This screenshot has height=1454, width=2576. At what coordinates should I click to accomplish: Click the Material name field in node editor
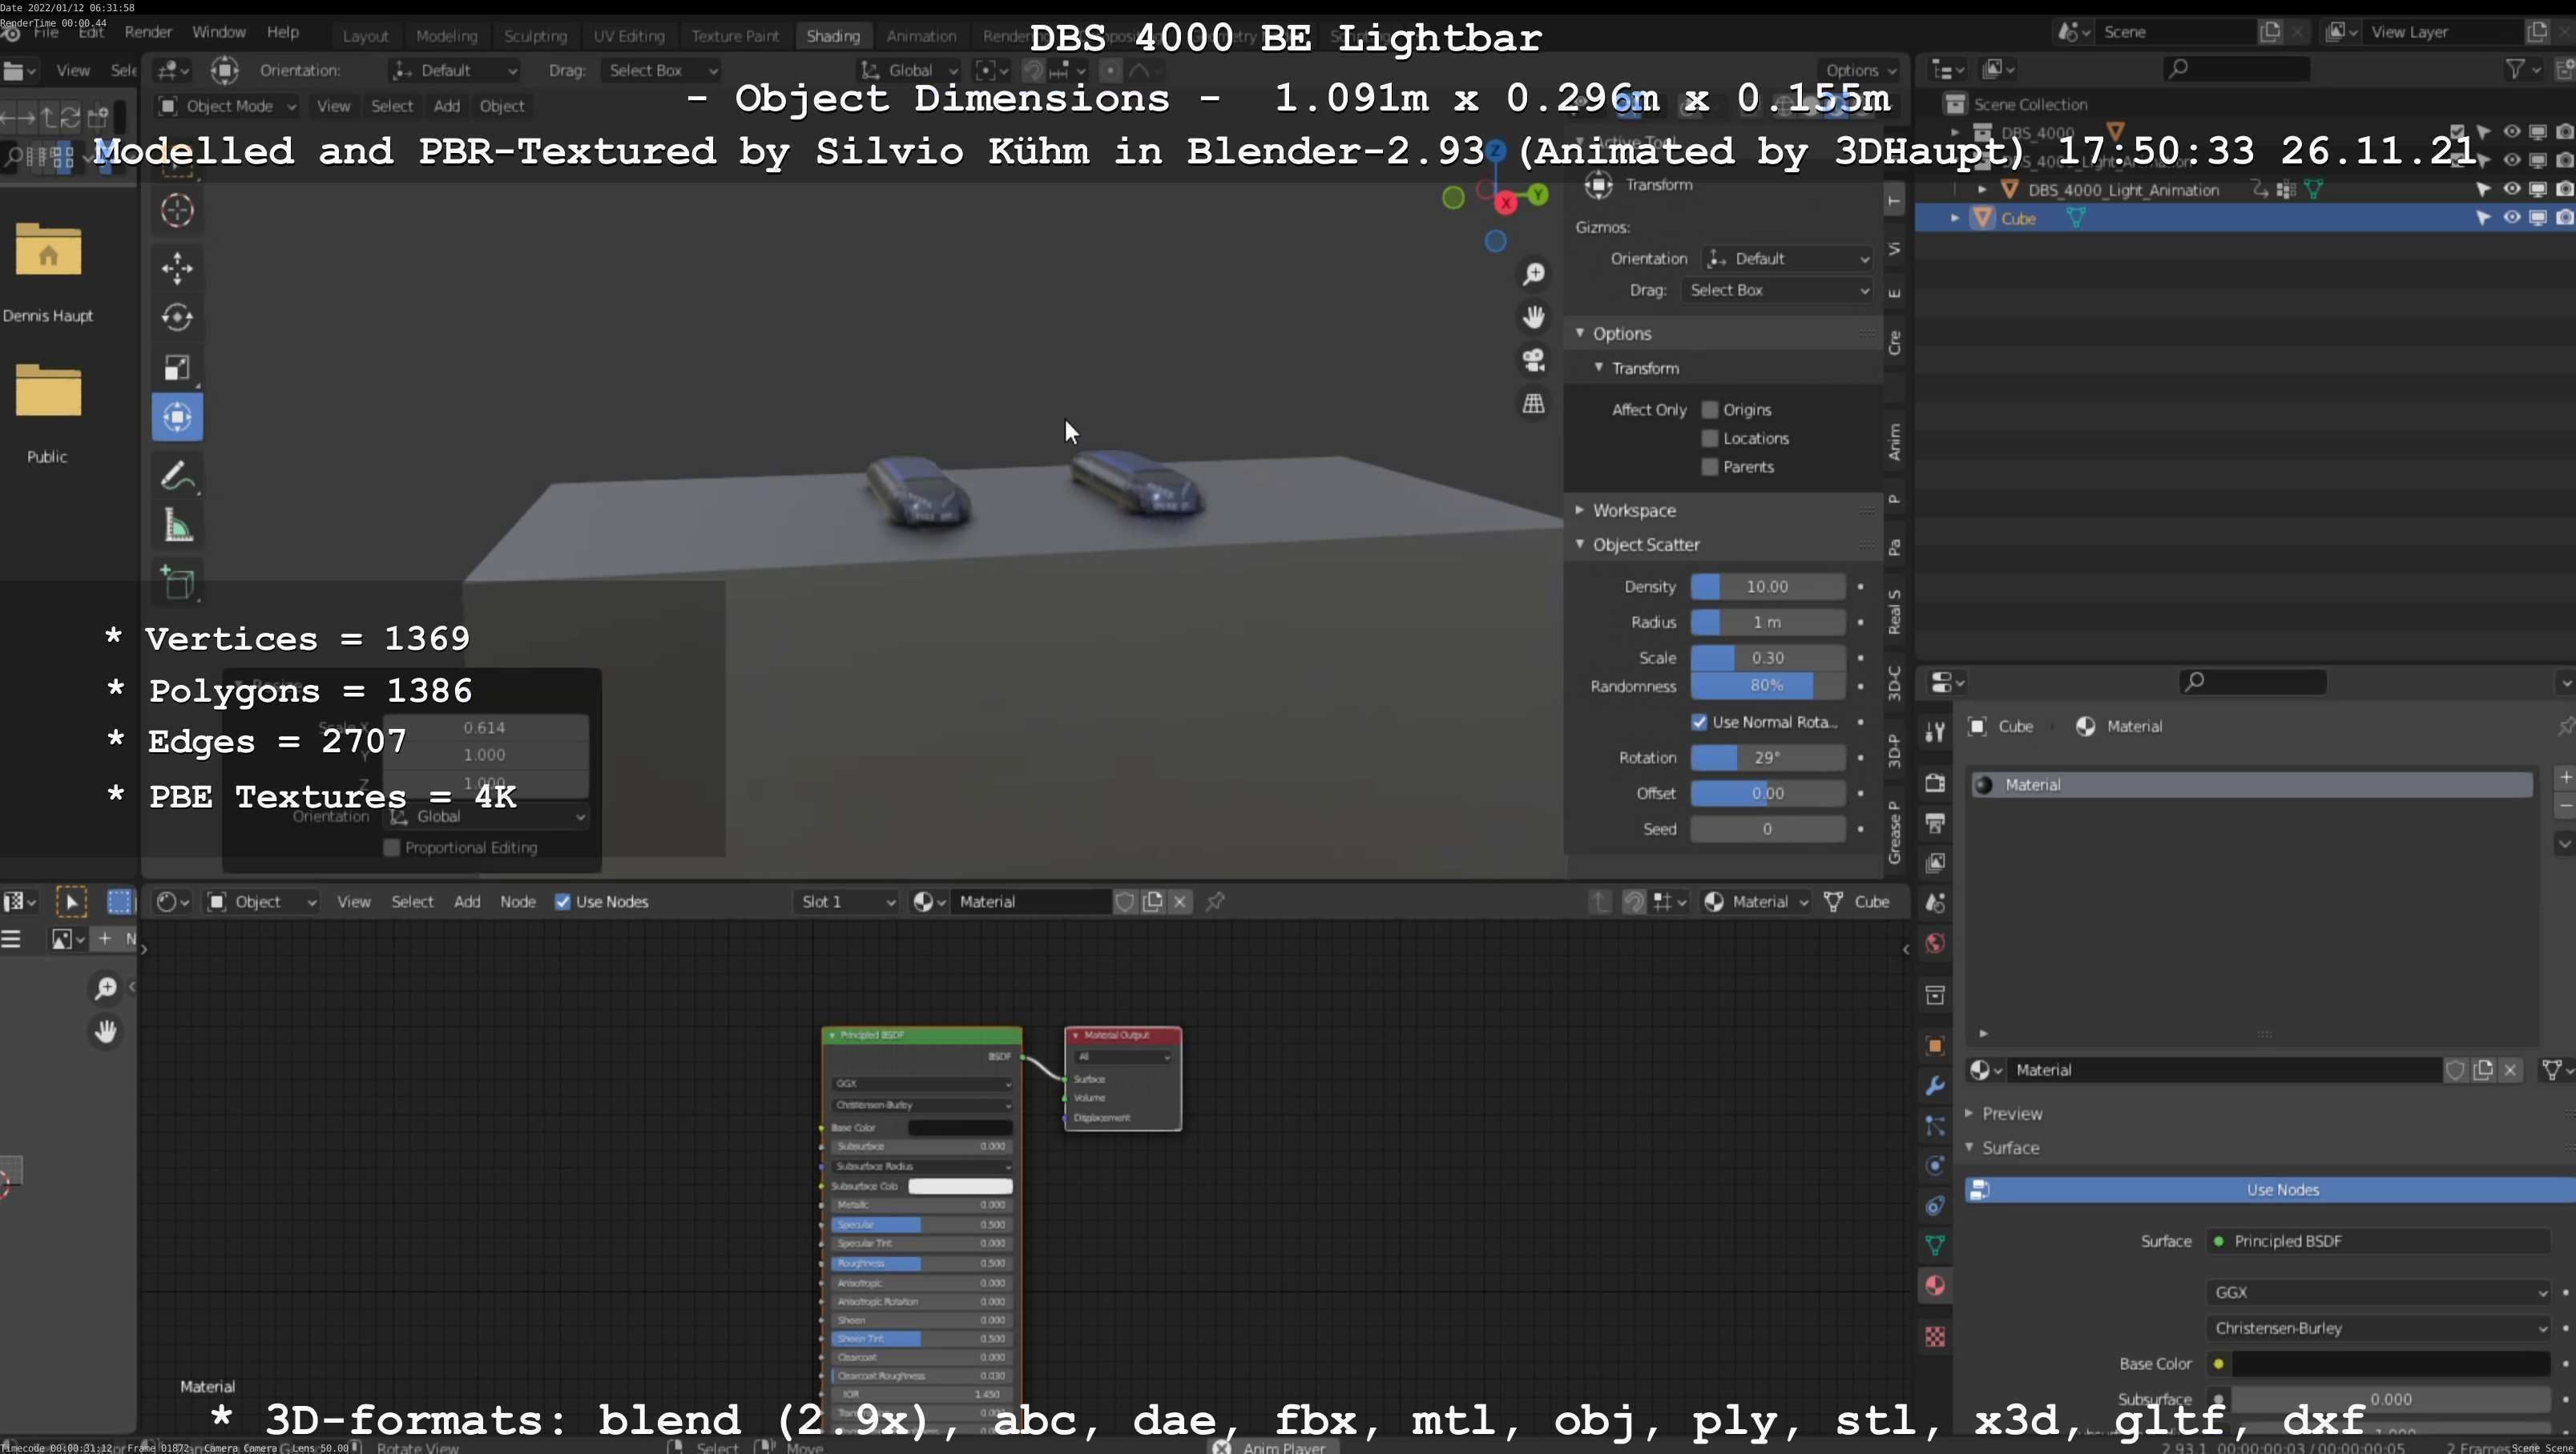point(1031,902)
